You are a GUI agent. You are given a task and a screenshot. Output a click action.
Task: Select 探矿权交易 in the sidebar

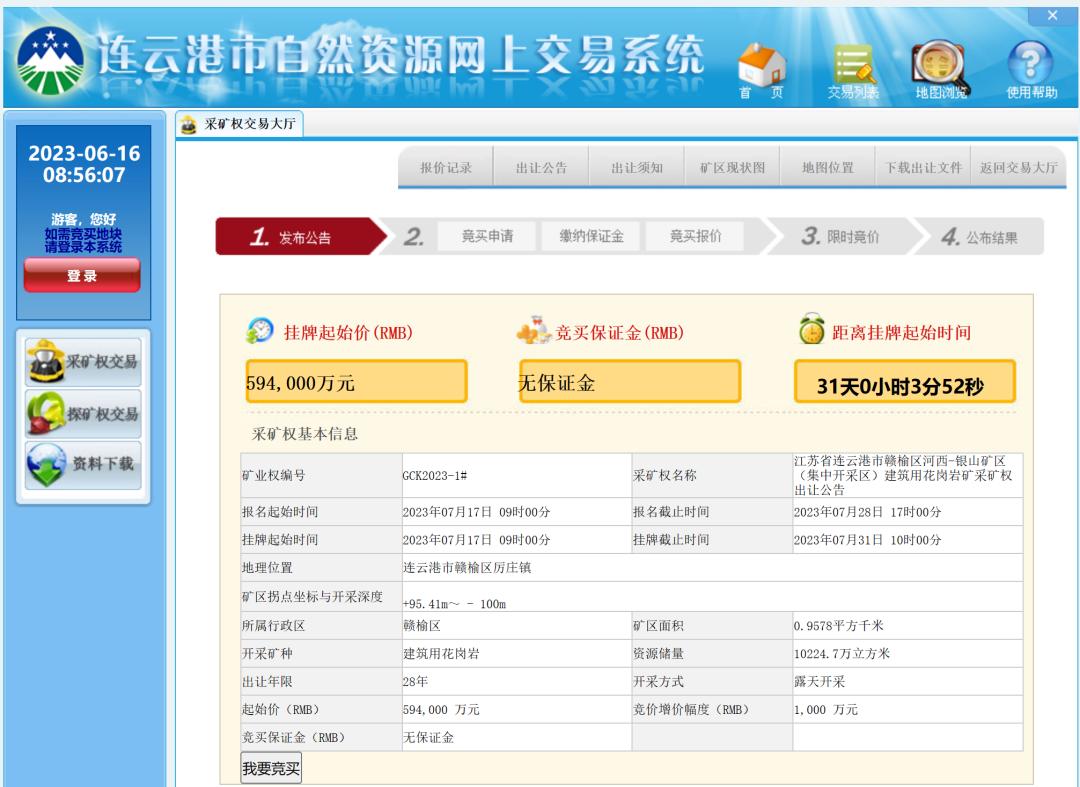click(84, 414)
